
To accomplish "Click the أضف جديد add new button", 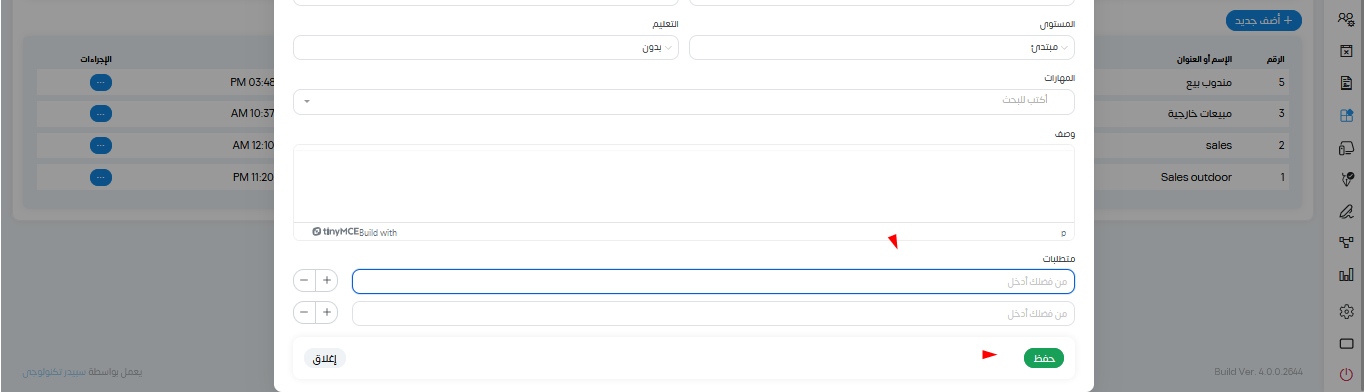I will (x=1264, y=20).
